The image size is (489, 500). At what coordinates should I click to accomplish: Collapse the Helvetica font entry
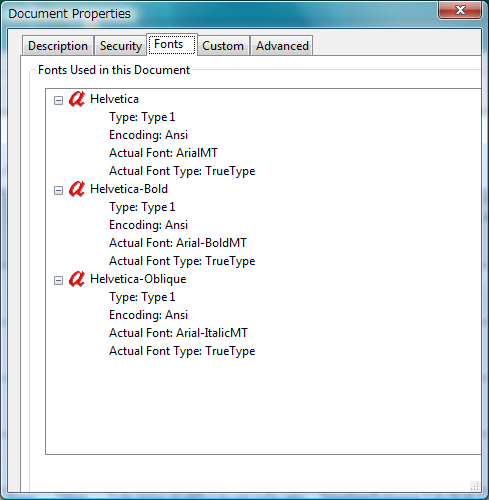tap(58, 100)
